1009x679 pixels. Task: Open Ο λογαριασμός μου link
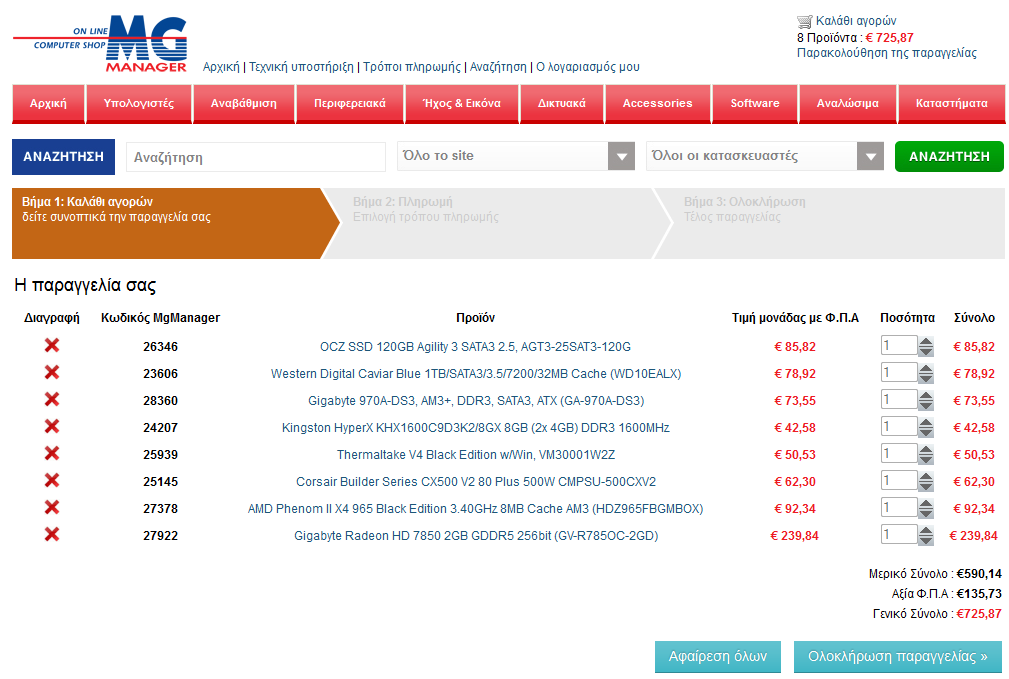click(x=588, y=67)
